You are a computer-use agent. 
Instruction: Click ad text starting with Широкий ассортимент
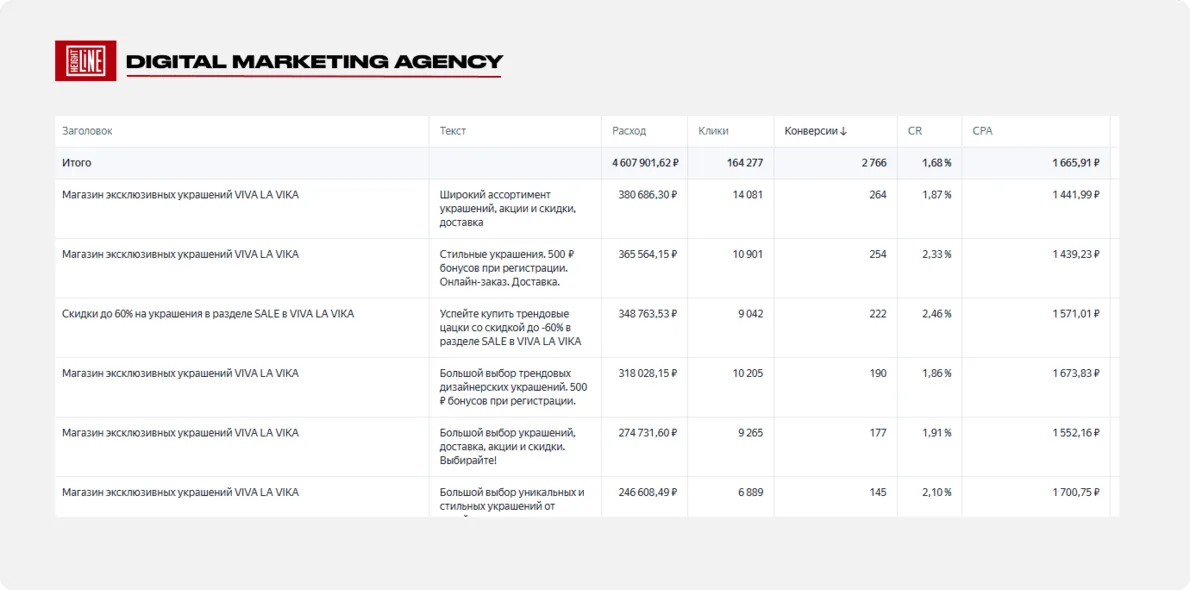508,209
